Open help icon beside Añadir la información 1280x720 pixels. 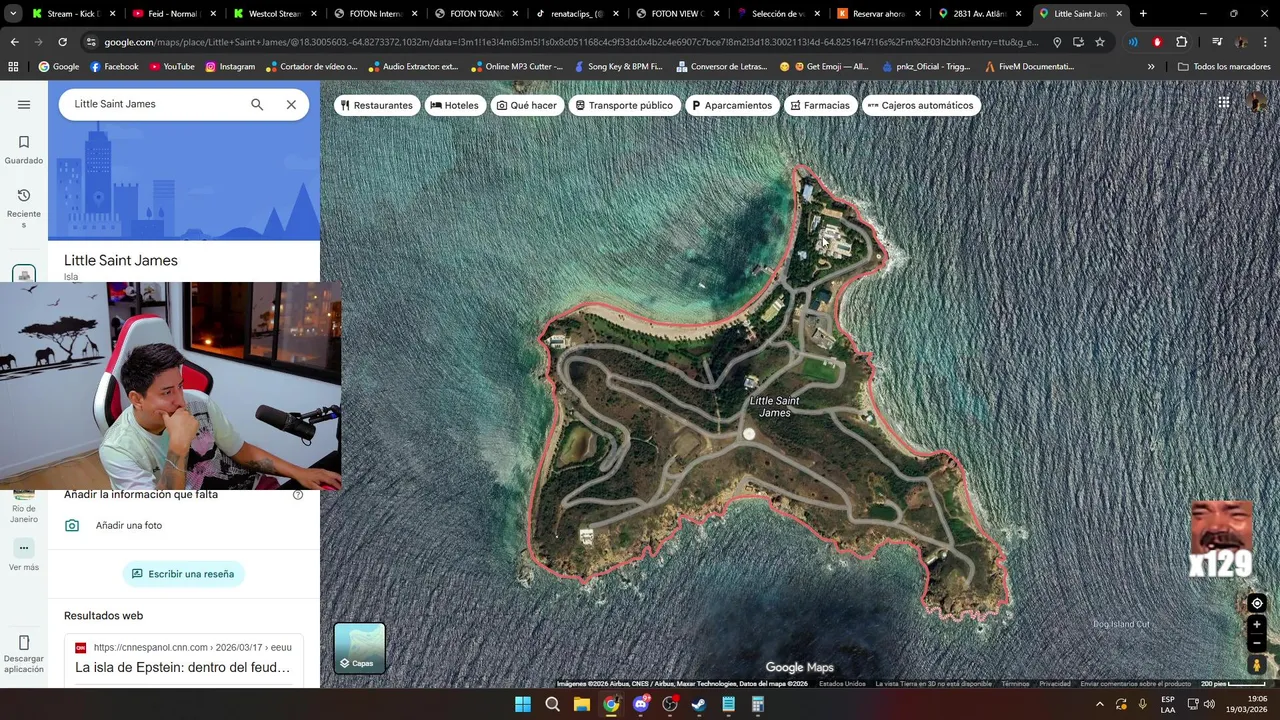point(298,495)
